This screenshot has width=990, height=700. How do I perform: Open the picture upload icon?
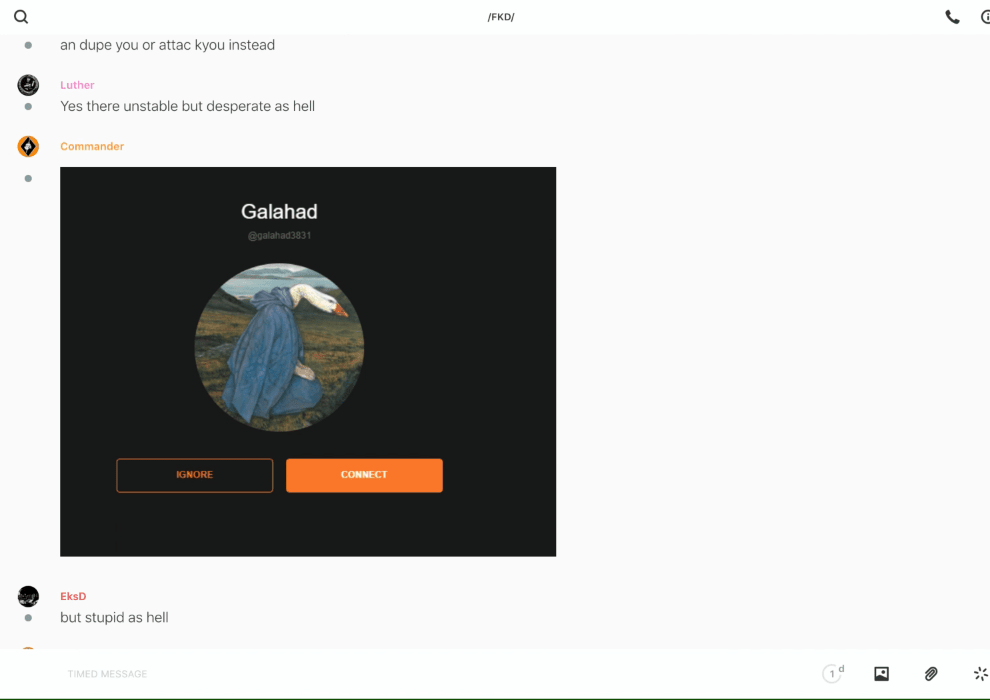881,674
